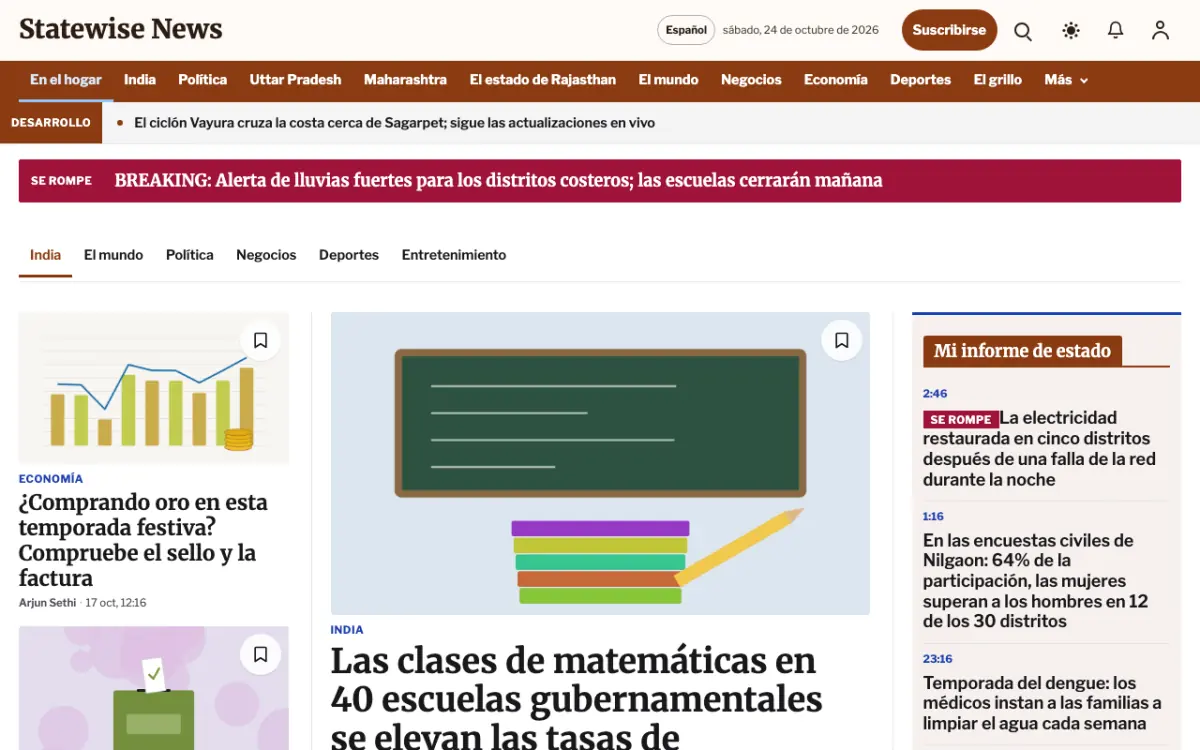Click the Suscribirse button
This screenshot has height=750, width=1200.
(949, 30)
